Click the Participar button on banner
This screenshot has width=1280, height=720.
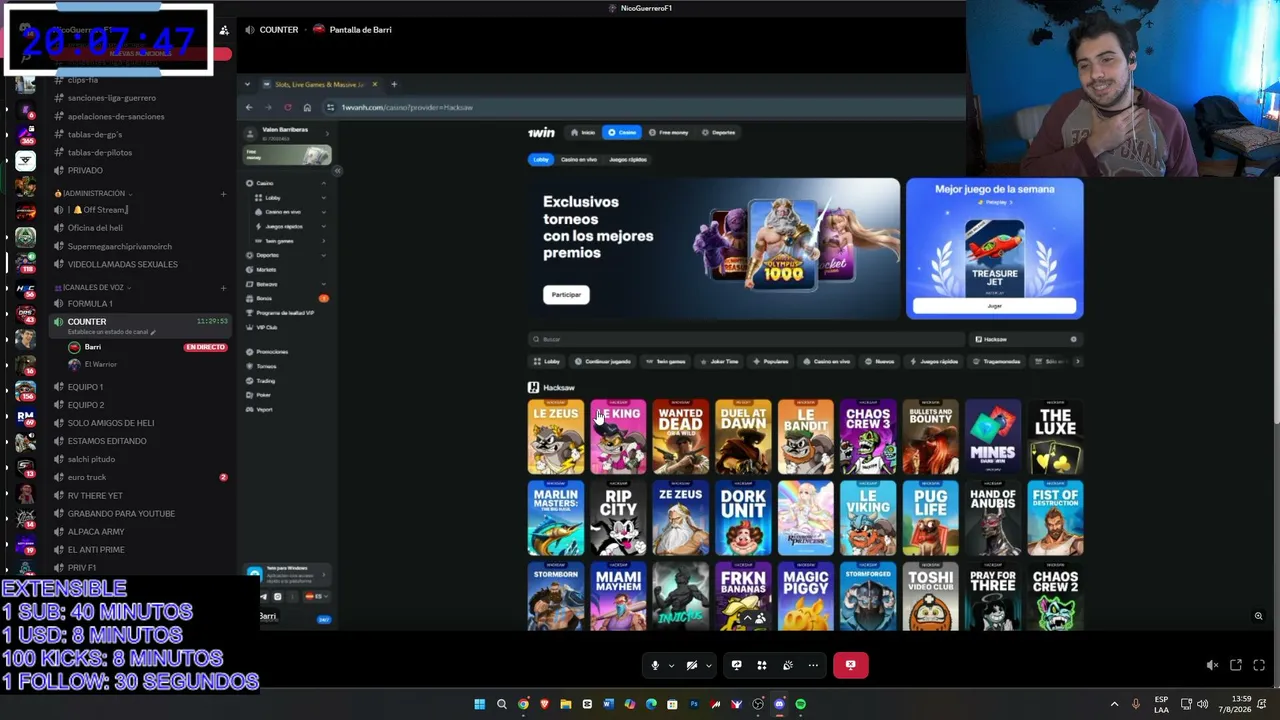[566, 295]
